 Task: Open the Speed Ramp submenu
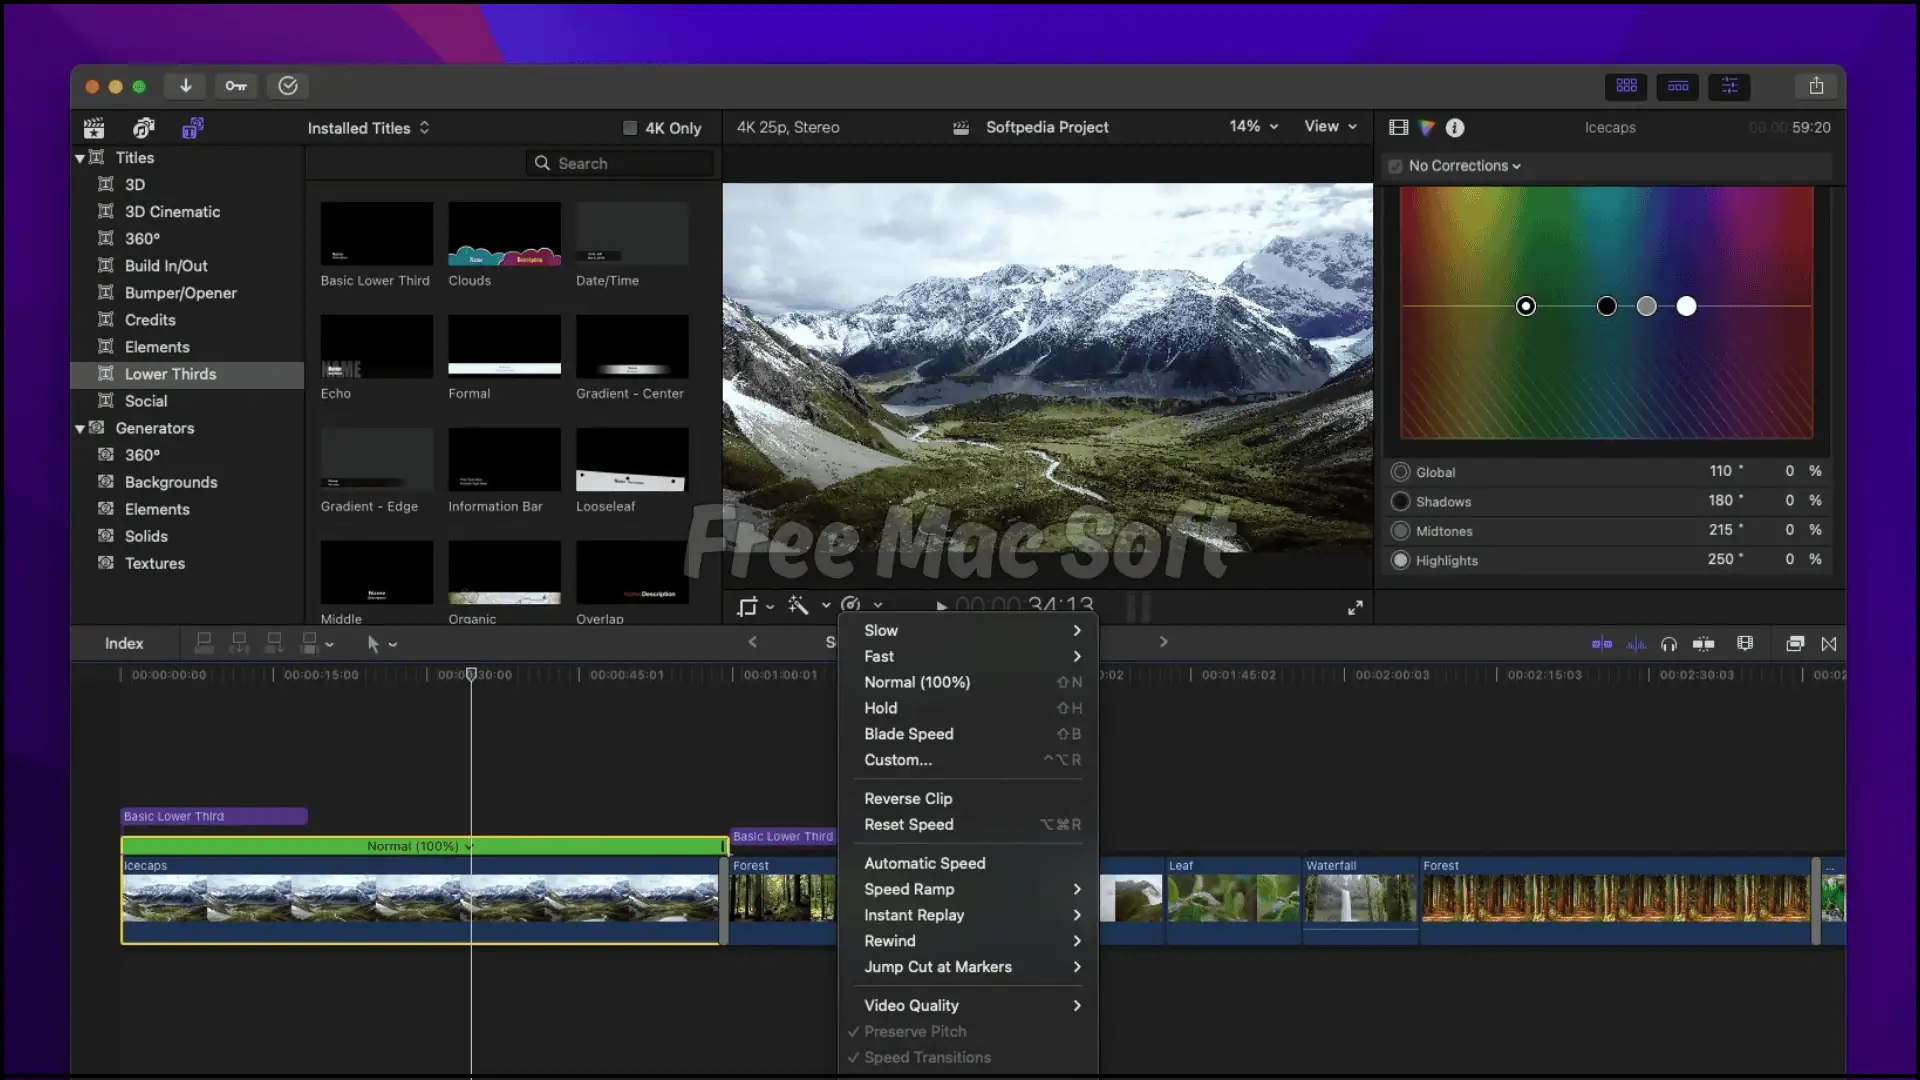click(910, 889)
